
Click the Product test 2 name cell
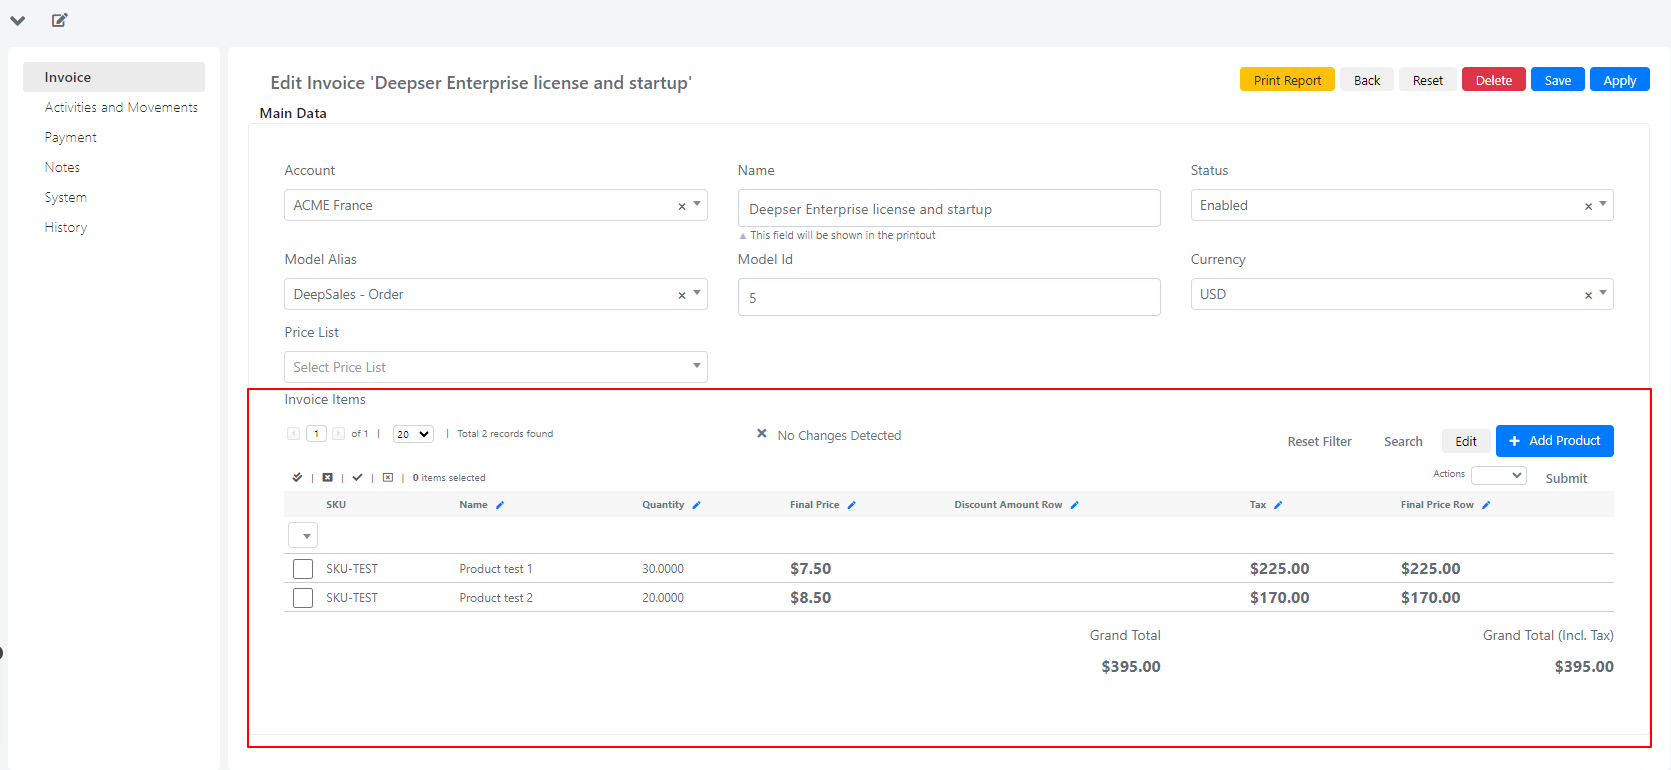pos(496,598)
